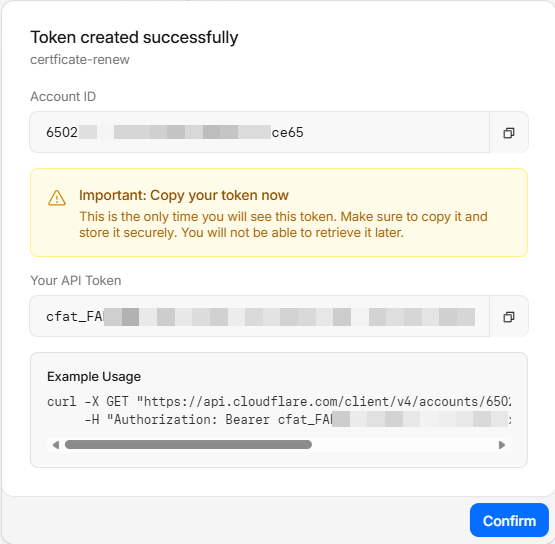Select the ce65 ending of Account ID
The image size is (555, 544).
click(287, 132)
